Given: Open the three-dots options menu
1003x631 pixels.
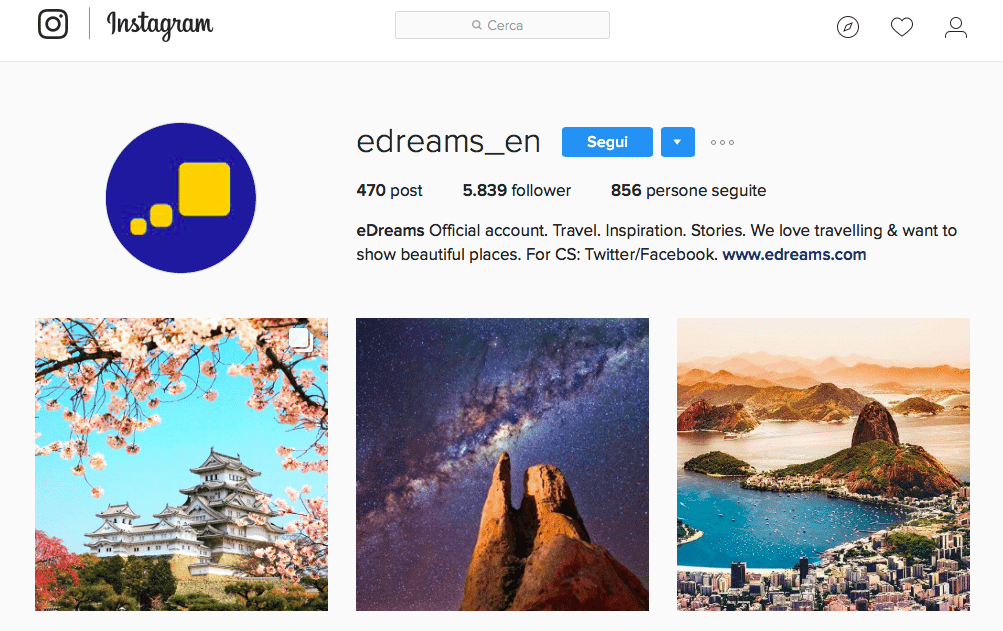Looking at the screenshot, I should (x=722, y=142).
